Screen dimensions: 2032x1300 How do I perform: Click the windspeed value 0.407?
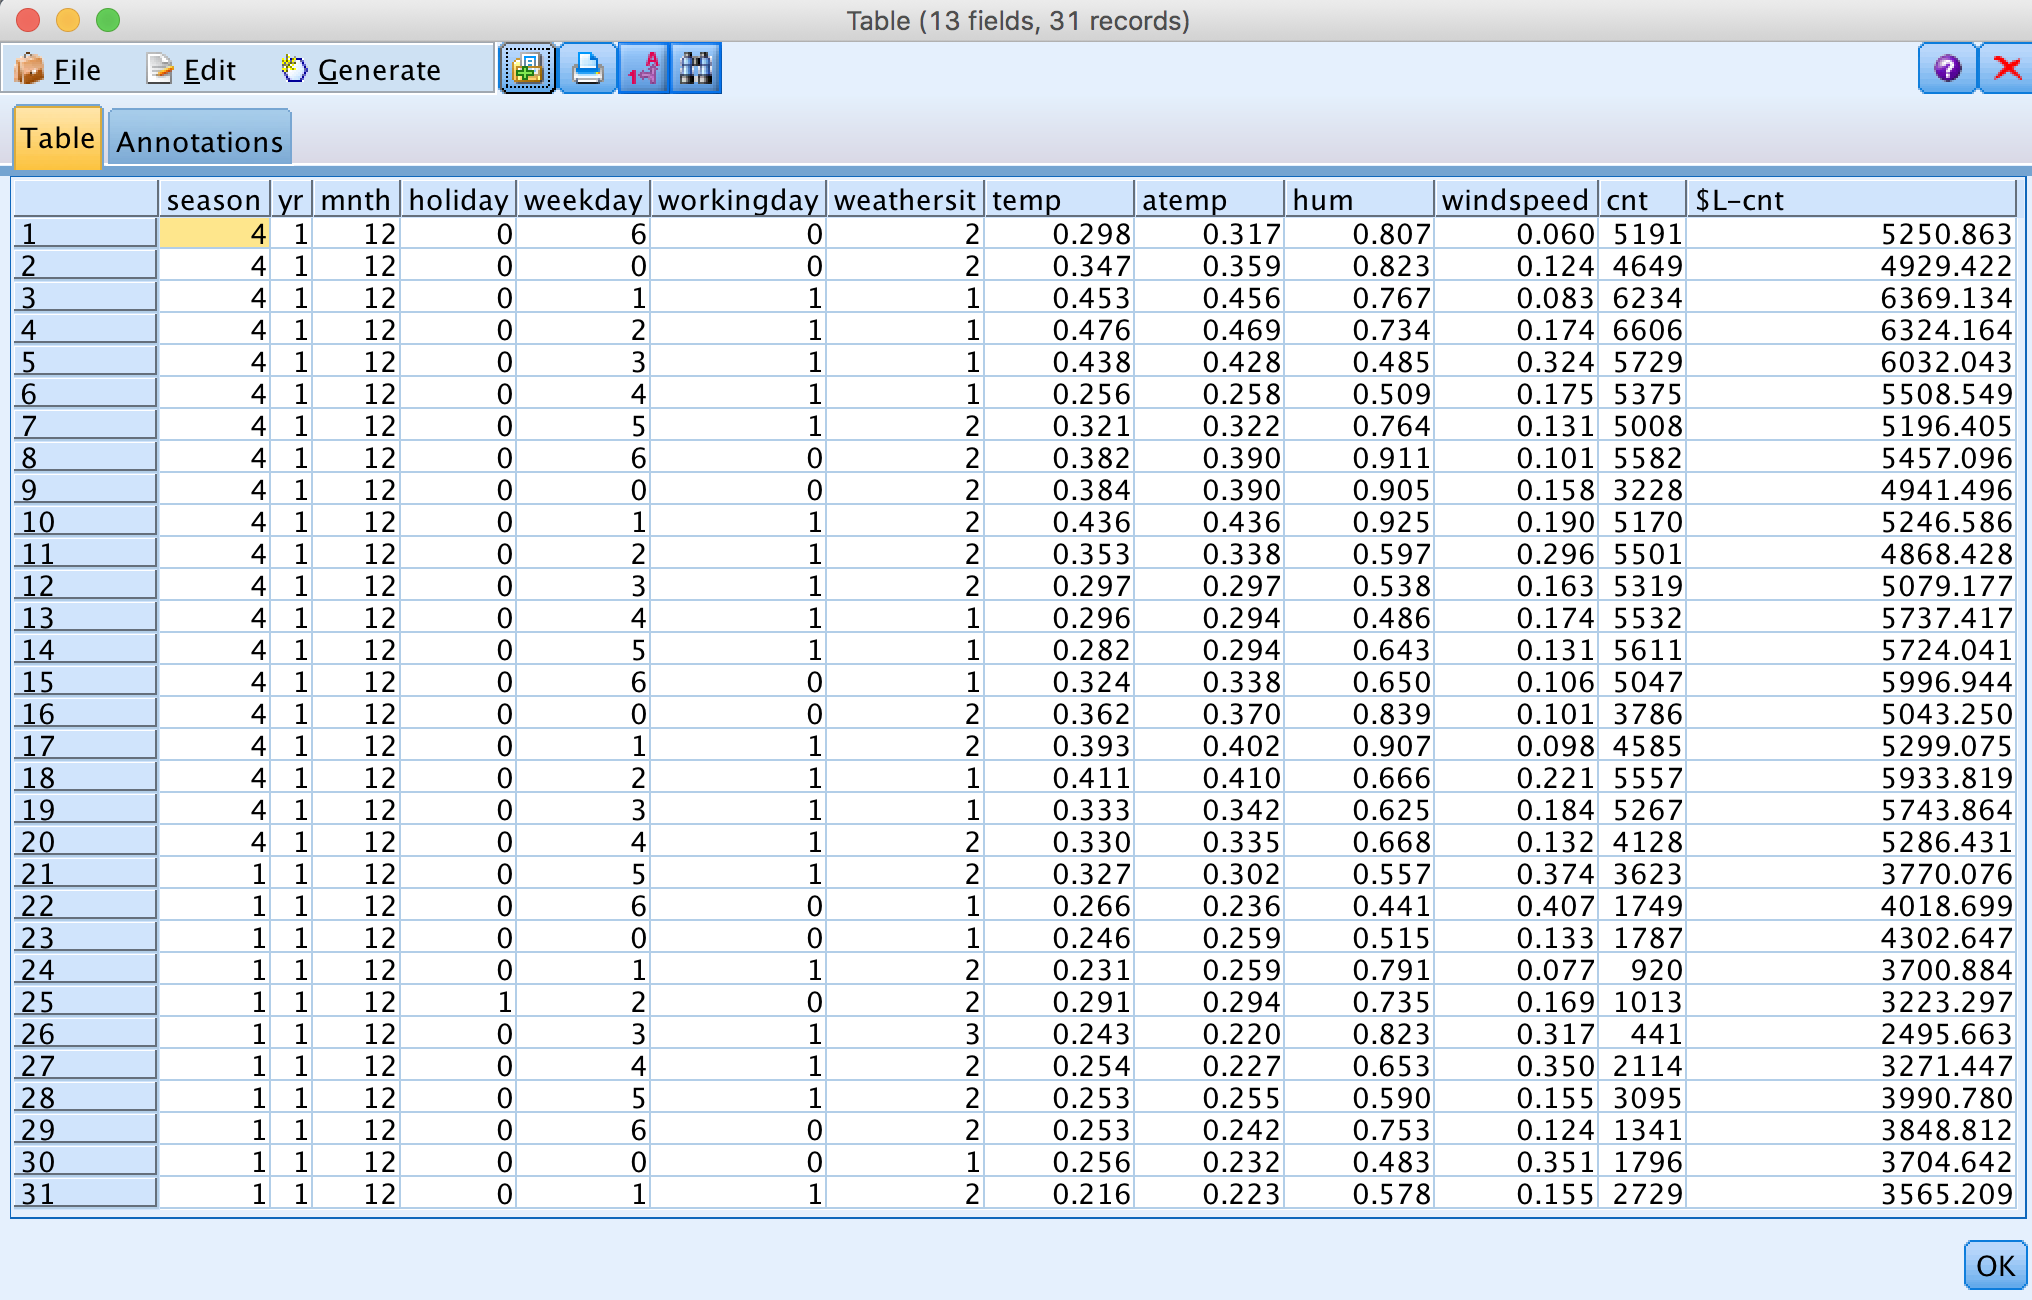coord(1555,906)
